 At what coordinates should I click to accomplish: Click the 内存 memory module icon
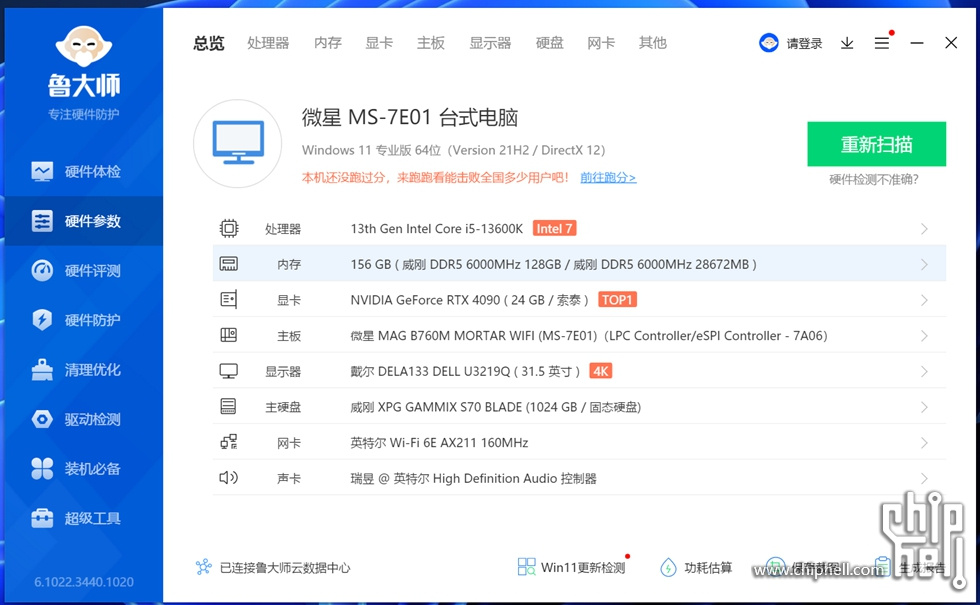pyautogui.click(x=229, y=264)
